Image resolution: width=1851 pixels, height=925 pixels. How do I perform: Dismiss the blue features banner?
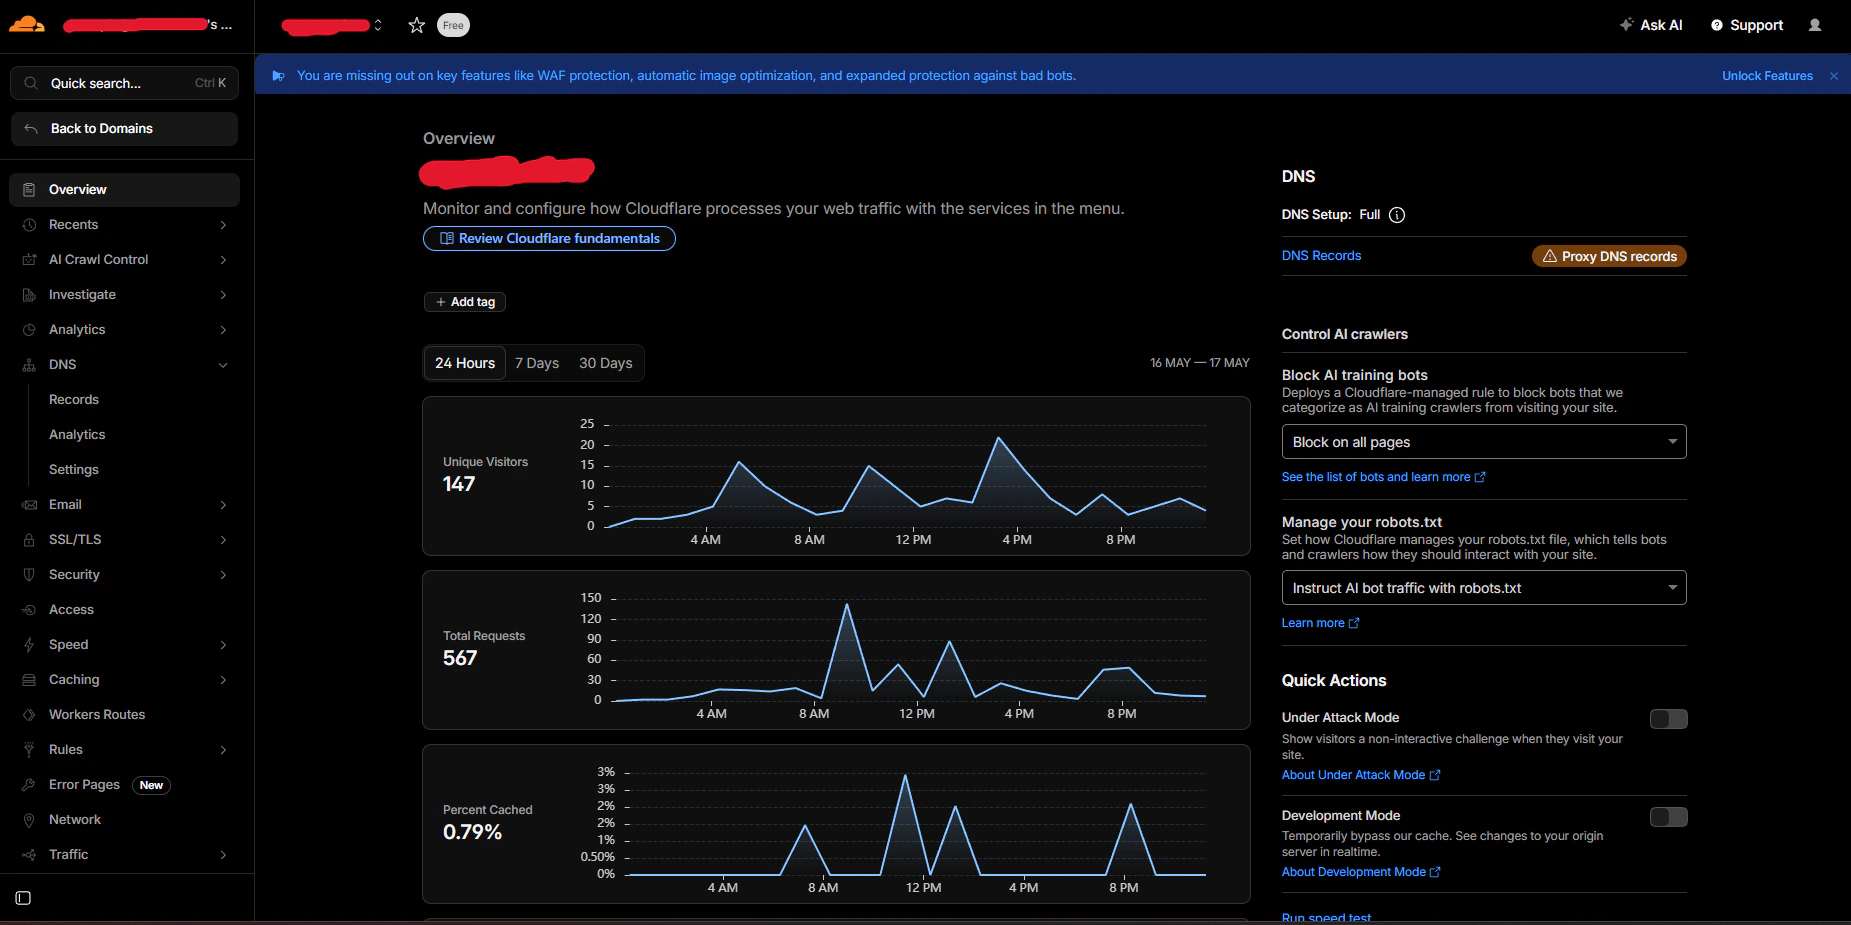coord(1834,76)
